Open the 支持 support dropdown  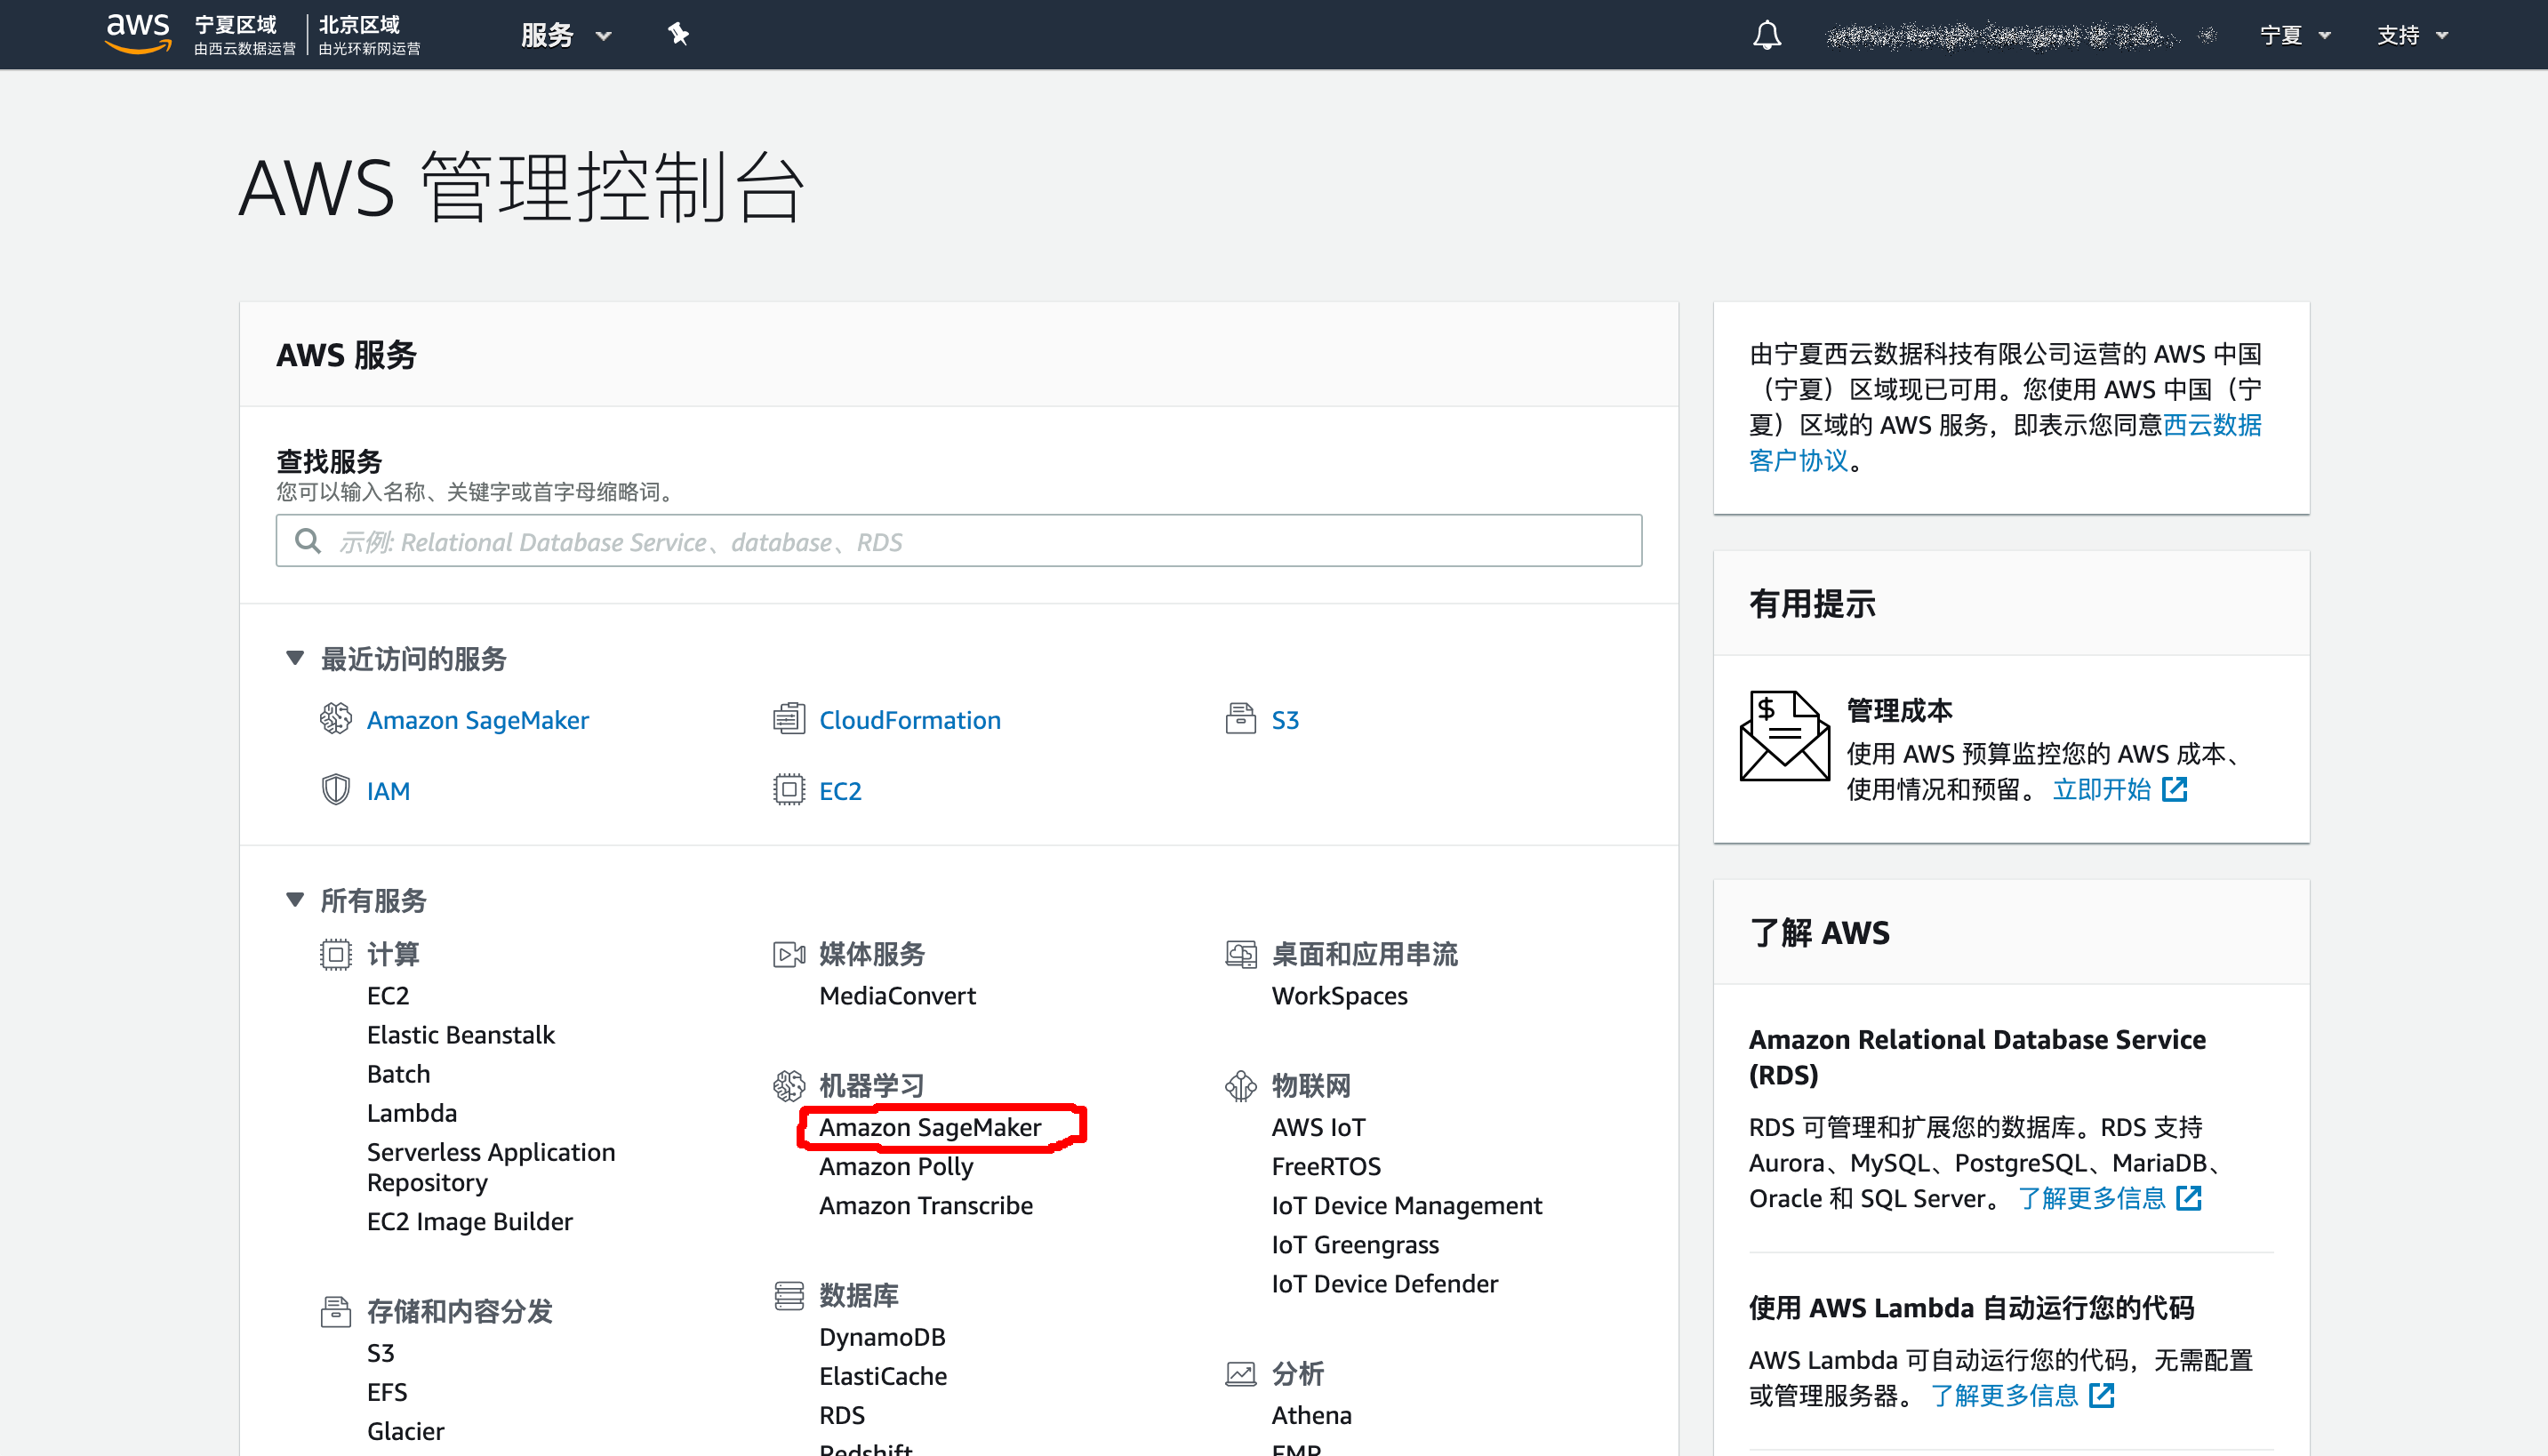point(2412,35)
